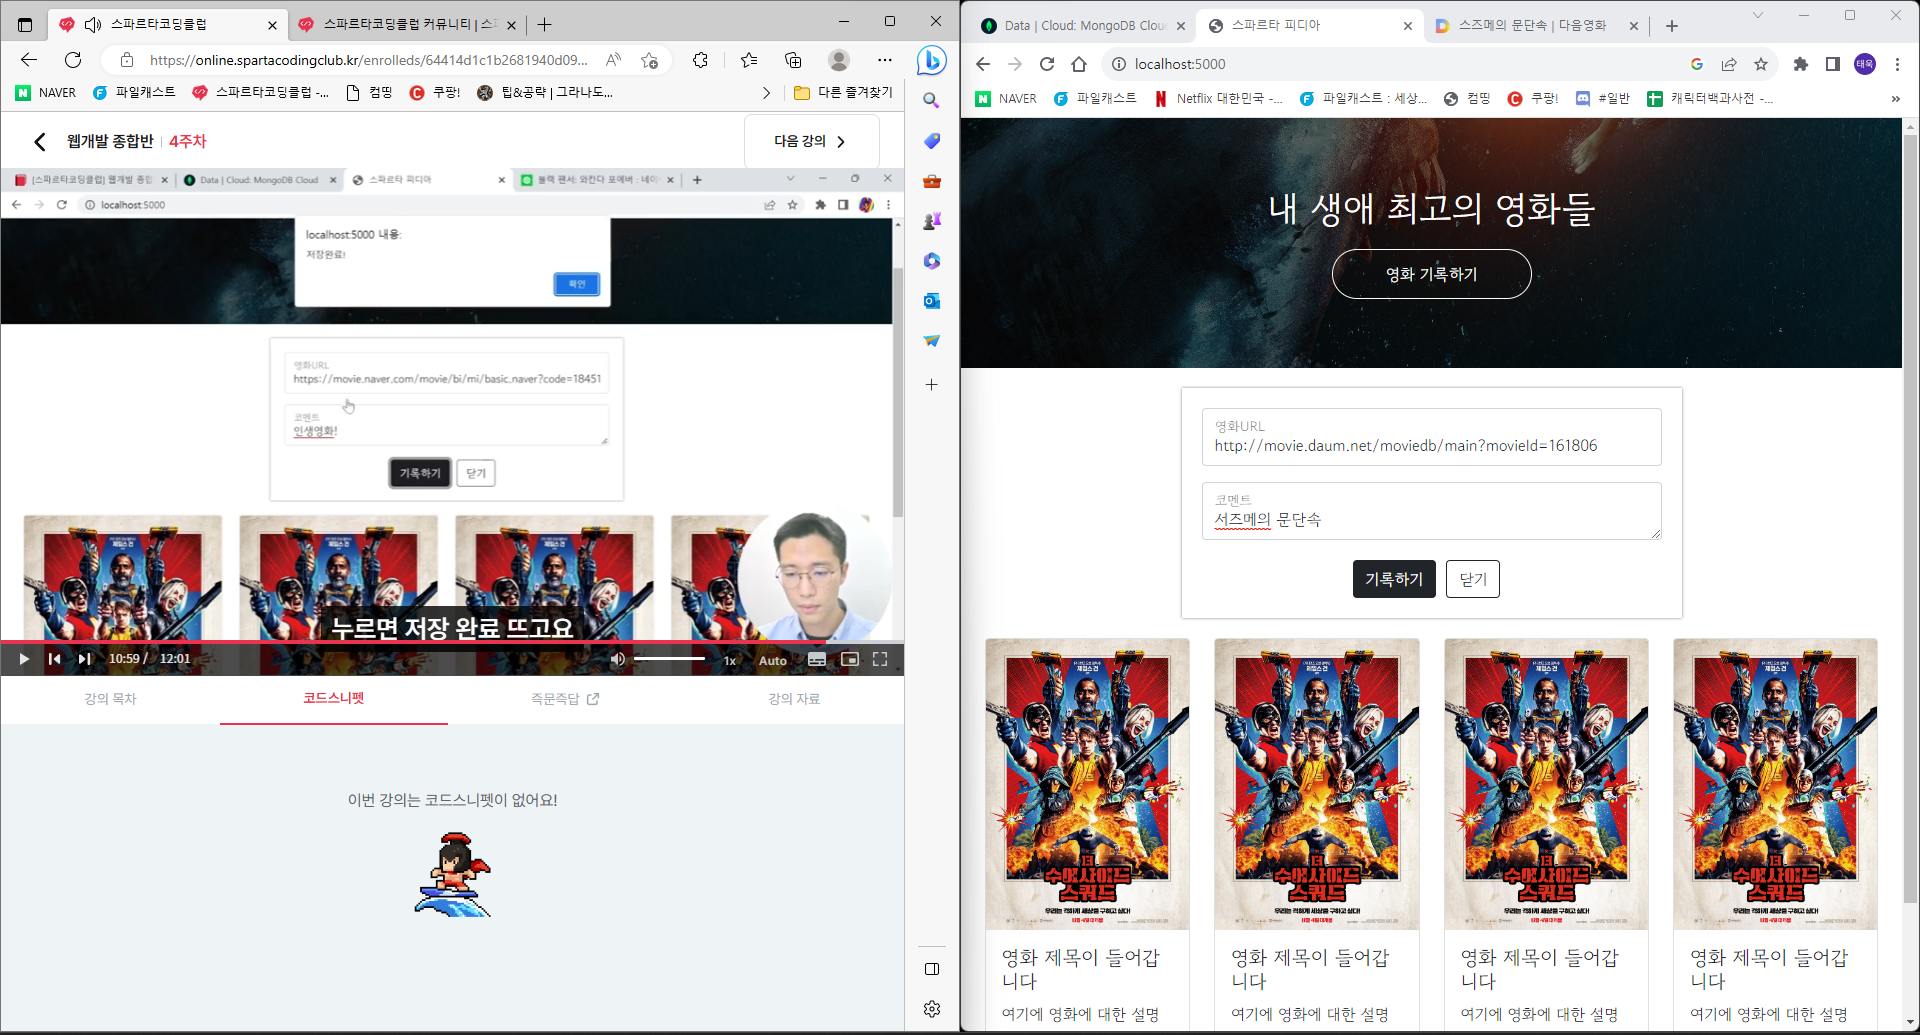Open Bing chat sidebar
1920x1035 pixels.
tap(931, 60)
